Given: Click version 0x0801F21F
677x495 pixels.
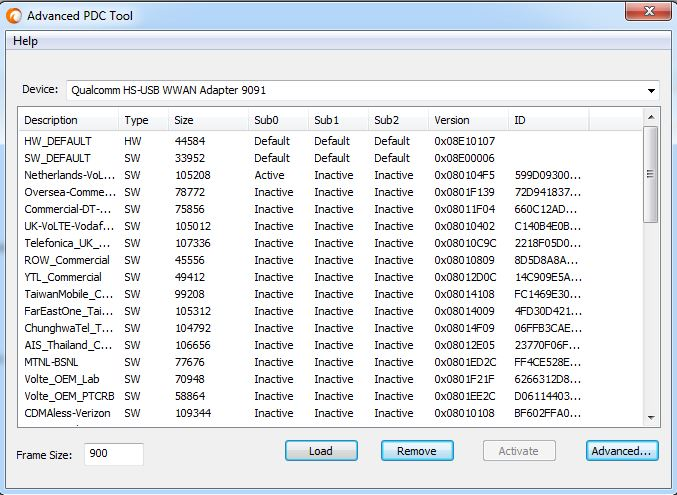Looking at the screenshot, I should (464, 379).
